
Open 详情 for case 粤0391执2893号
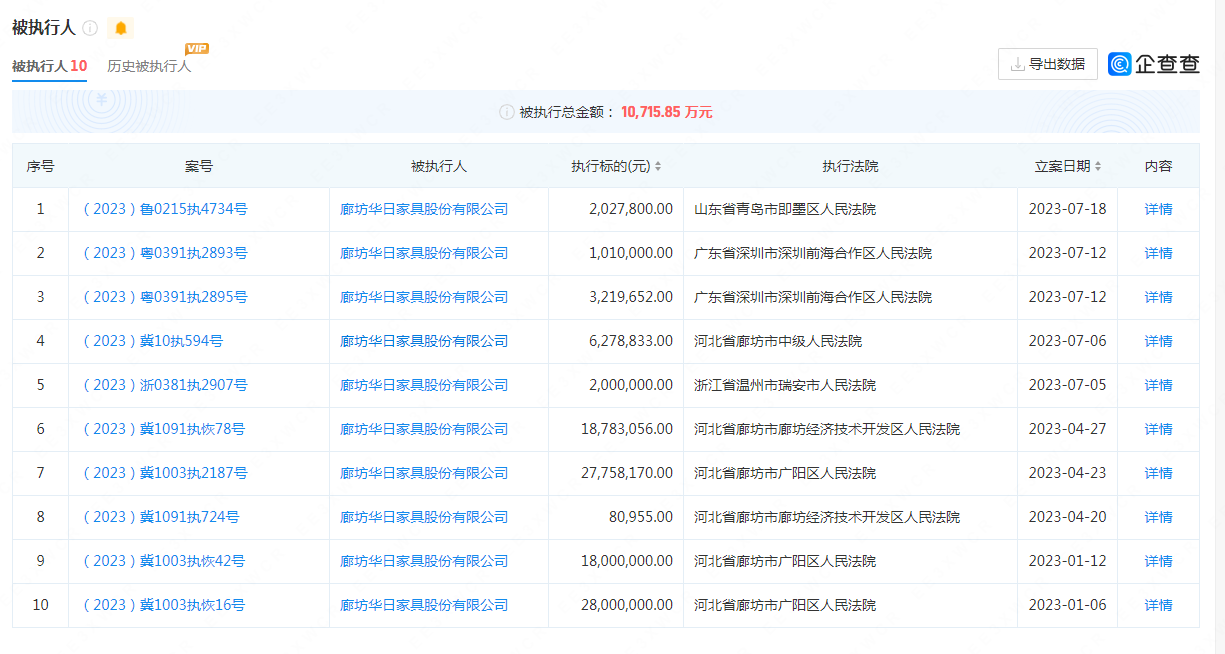(1159, 253)
